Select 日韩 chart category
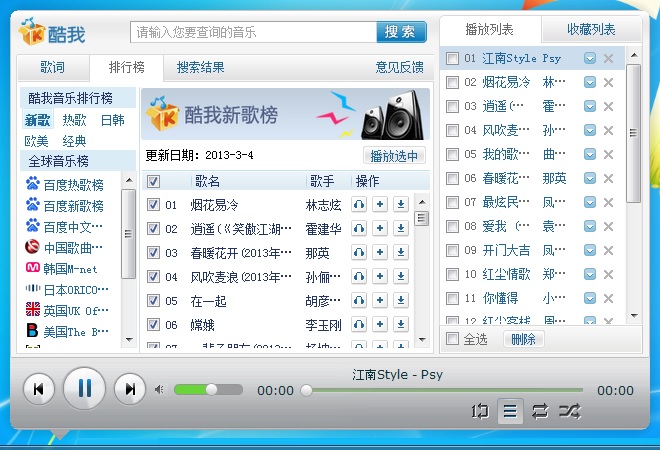 click(112, 120)
